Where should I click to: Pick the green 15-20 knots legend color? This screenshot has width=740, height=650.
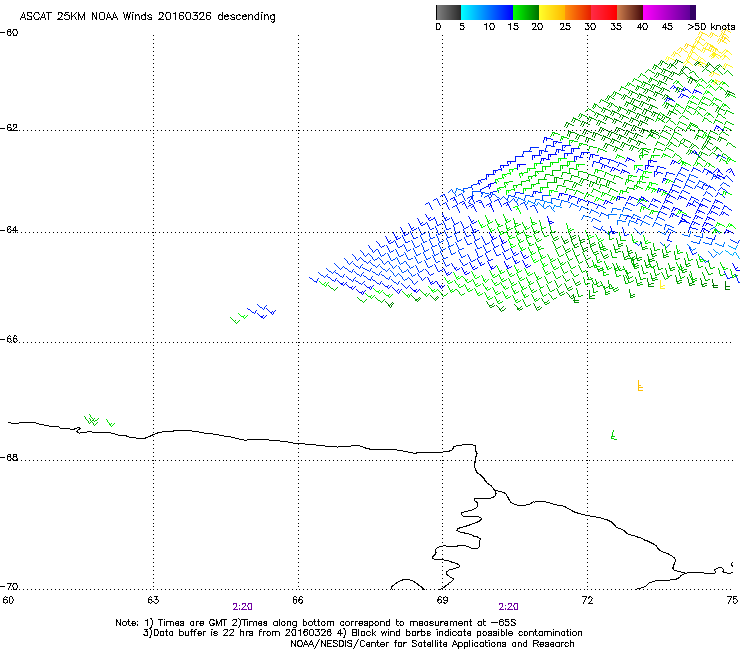coord(526,12)
